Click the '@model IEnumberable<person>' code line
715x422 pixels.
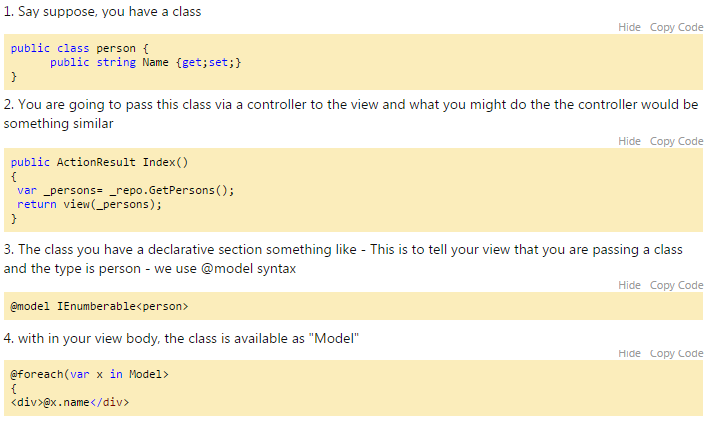tap(99, 306)
